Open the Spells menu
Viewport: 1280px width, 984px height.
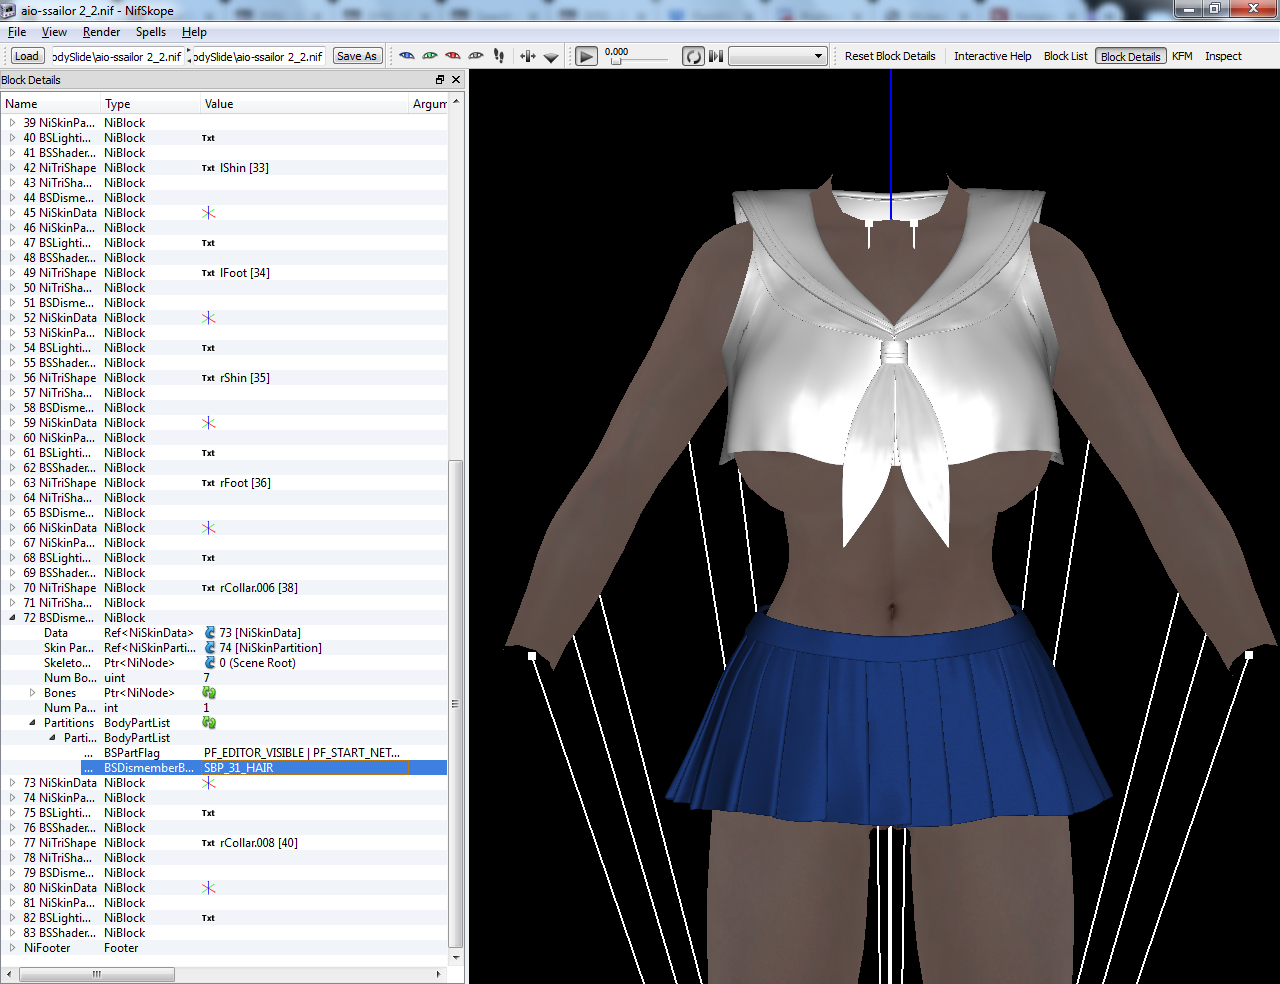(x=151, y=32)
